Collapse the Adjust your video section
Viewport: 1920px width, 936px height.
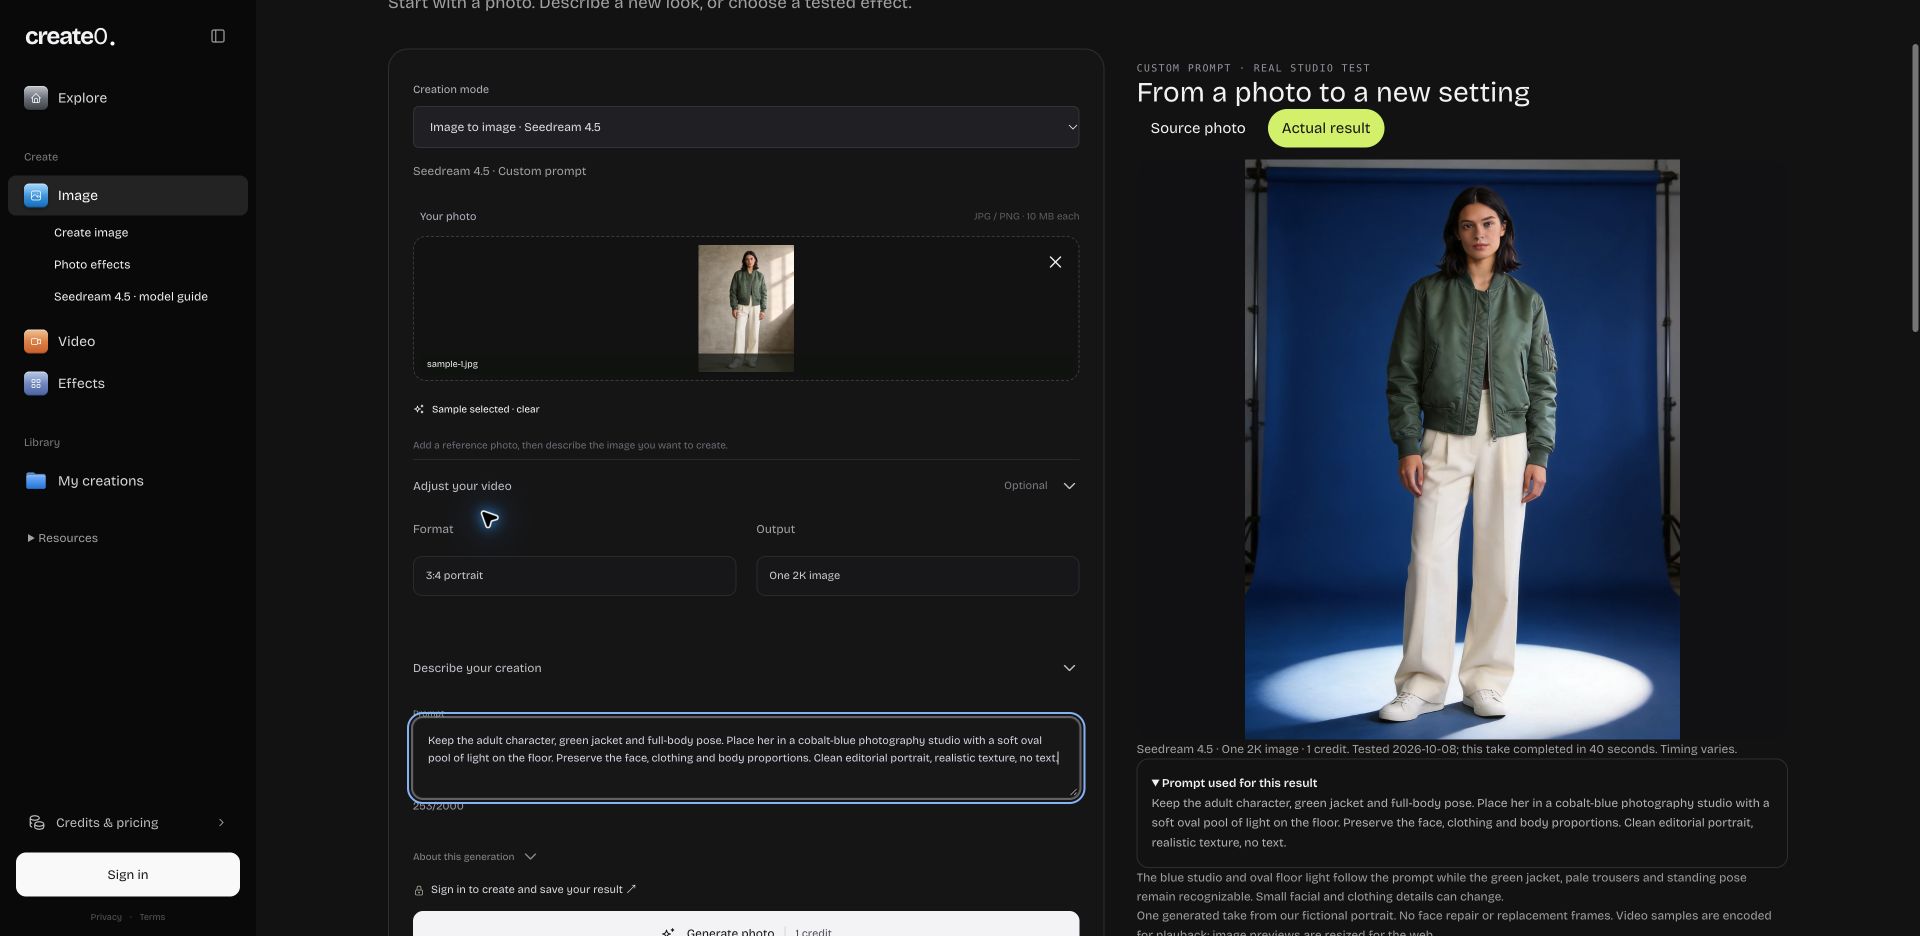[1069, 486]
